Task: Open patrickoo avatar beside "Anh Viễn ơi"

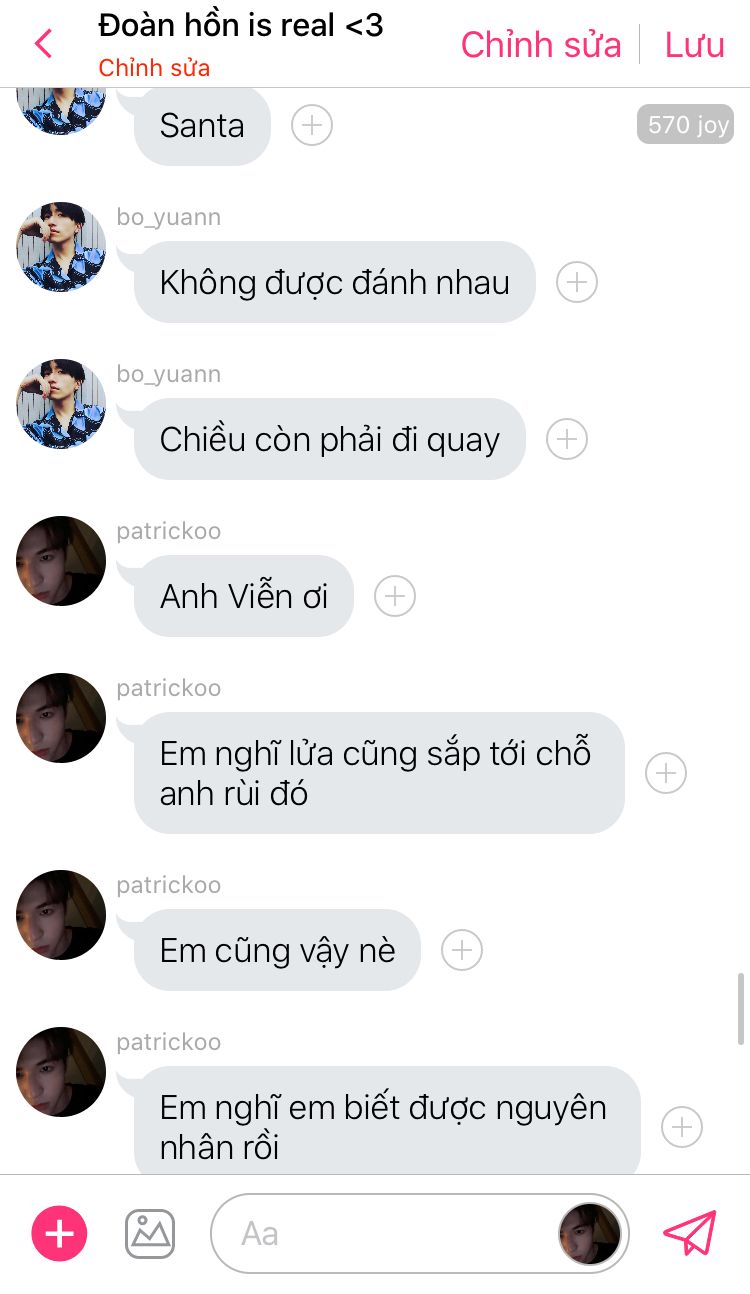Action: point(61,561)
